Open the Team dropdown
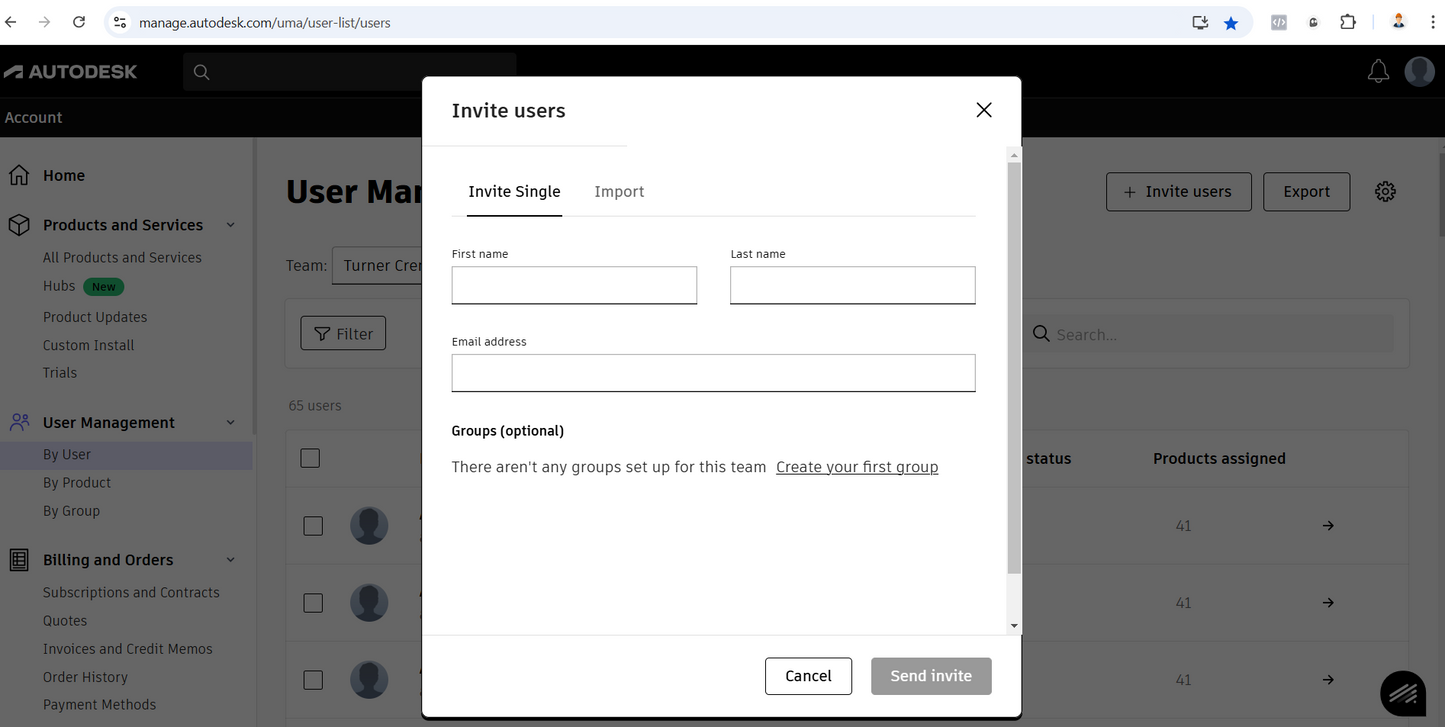The width and height of the screenshot is (1445, 727). click(378, 266)
